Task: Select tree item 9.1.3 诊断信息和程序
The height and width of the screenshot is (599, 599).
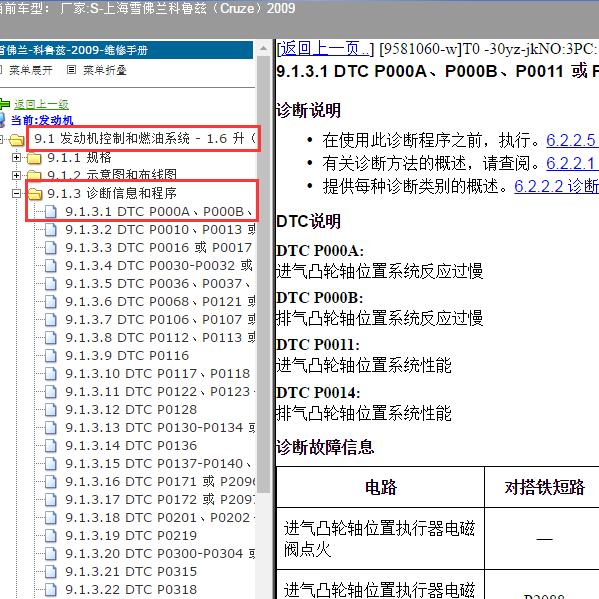Action: click(x=112, y=193)
